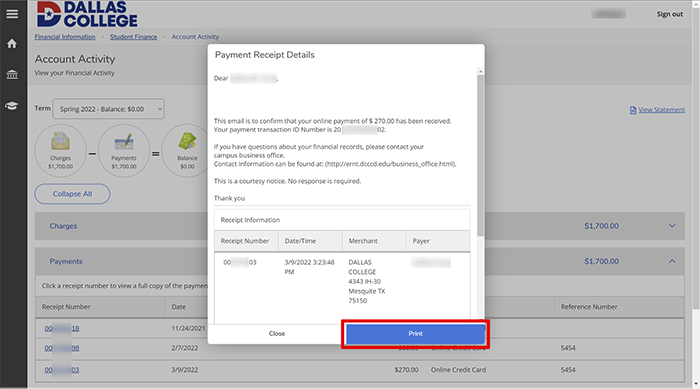Open the hamburger menu in sidebar
The image size is (700, 389).
(12, 14)
